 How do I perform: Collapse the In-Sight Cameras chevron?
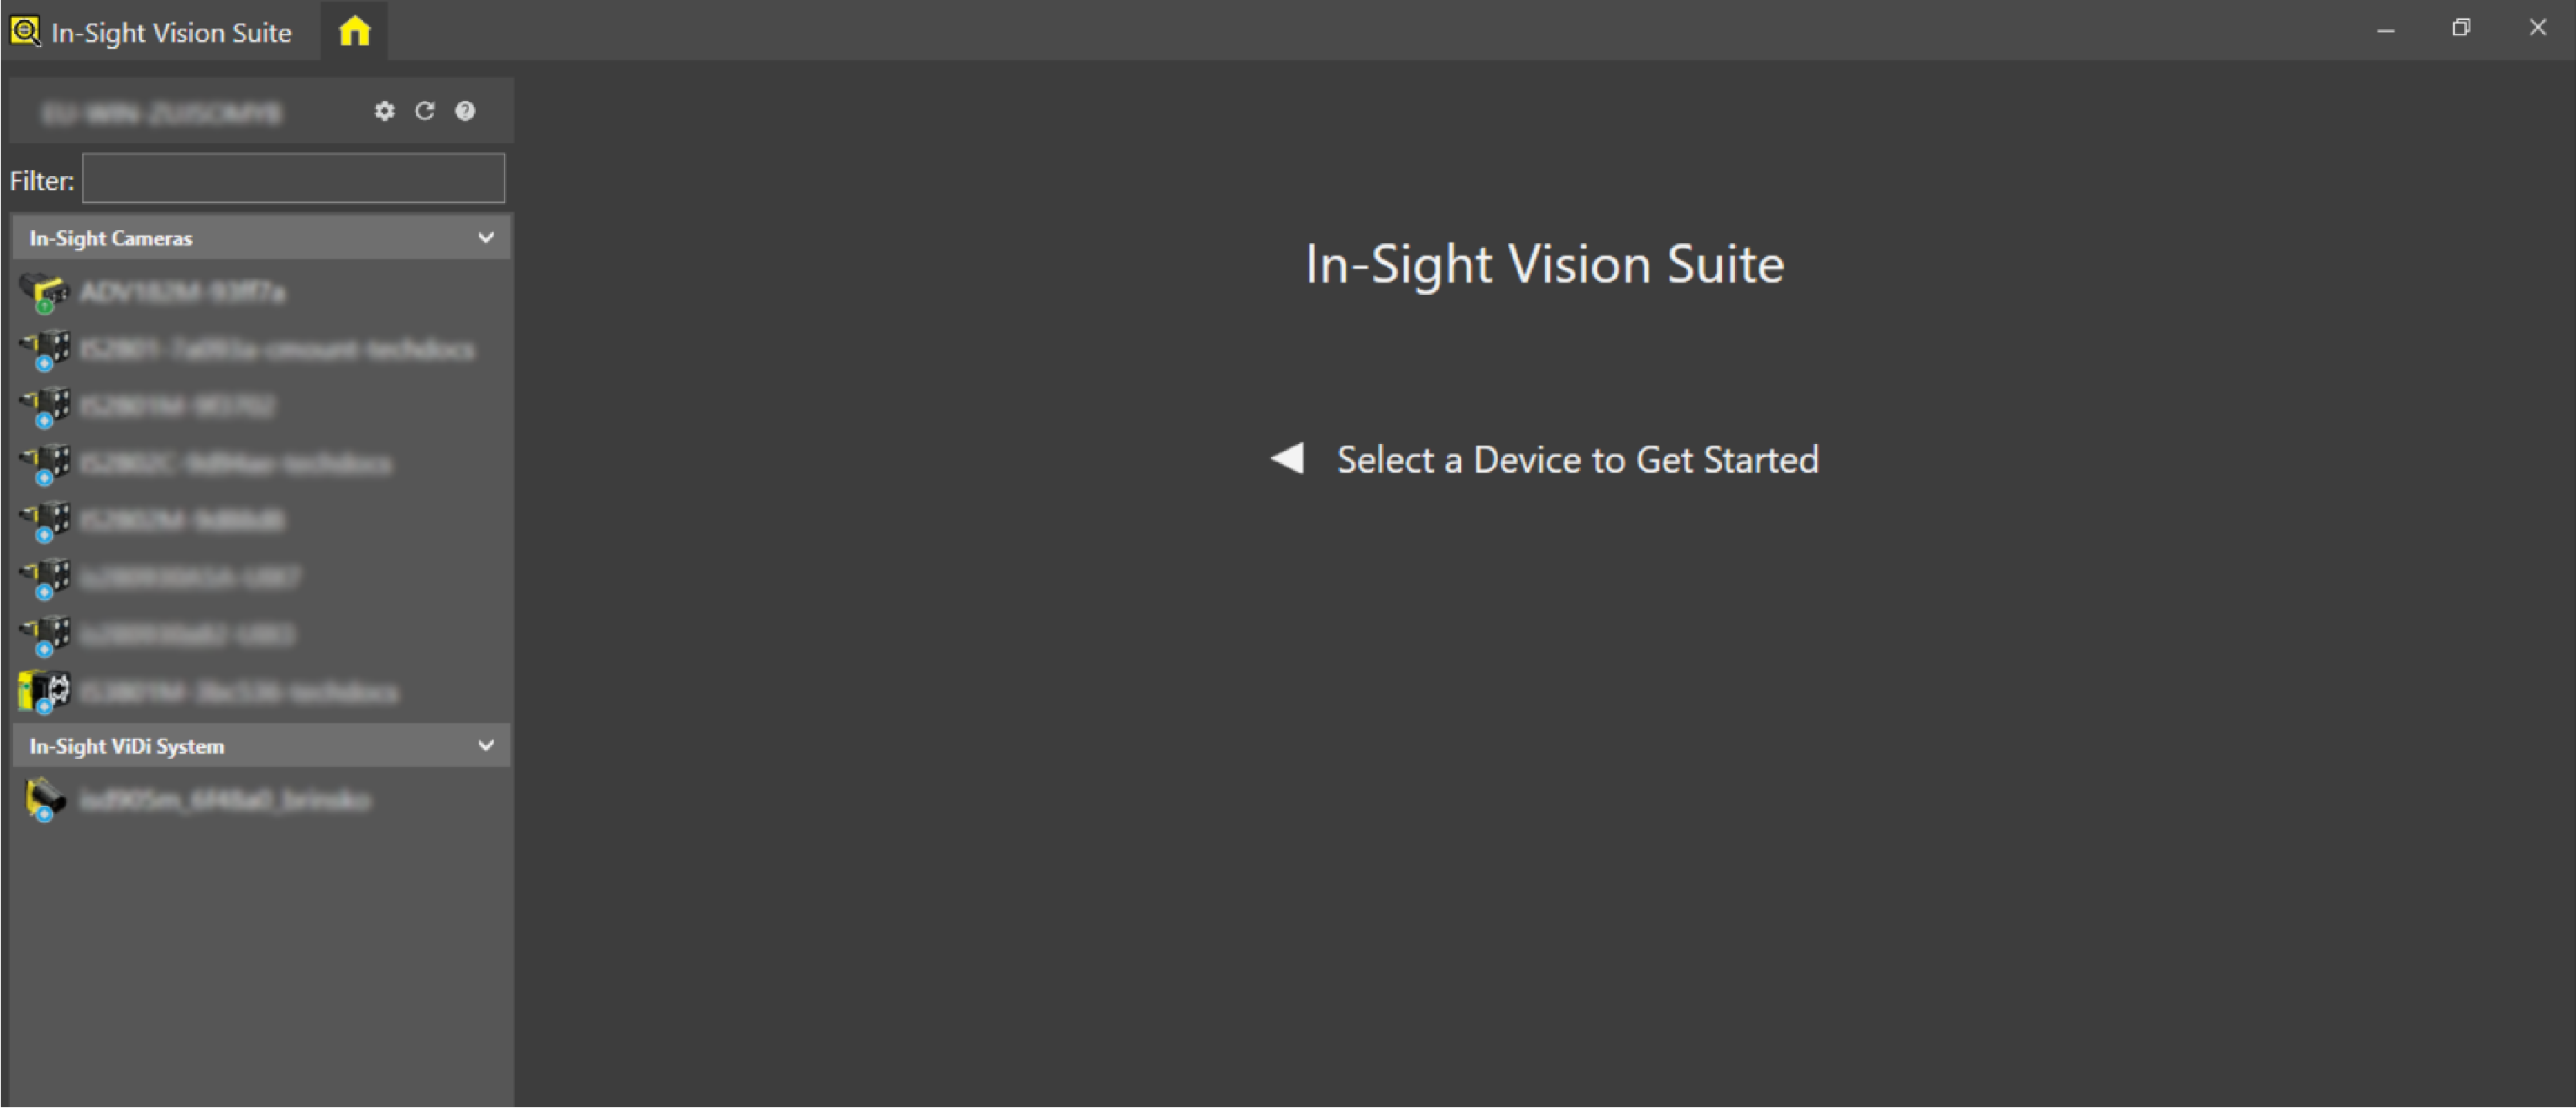486,238
